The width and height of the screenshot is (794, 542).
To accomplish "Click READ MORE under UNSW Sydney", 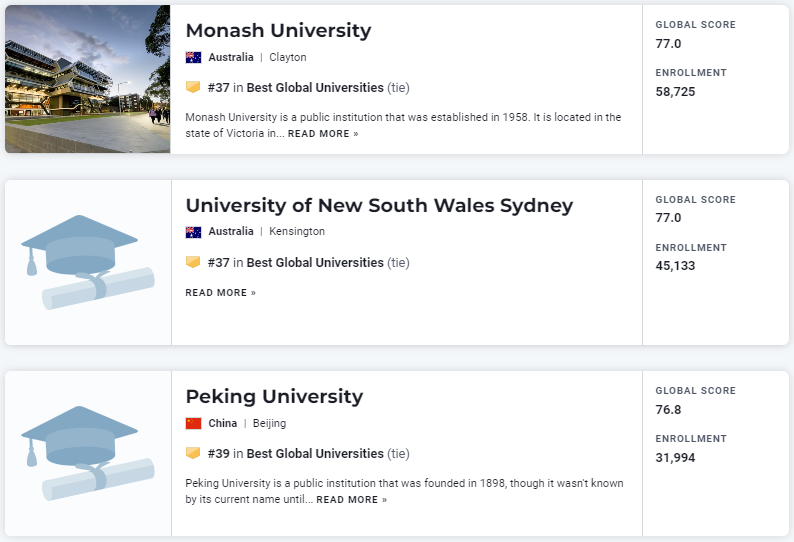I will coord(220,293).
